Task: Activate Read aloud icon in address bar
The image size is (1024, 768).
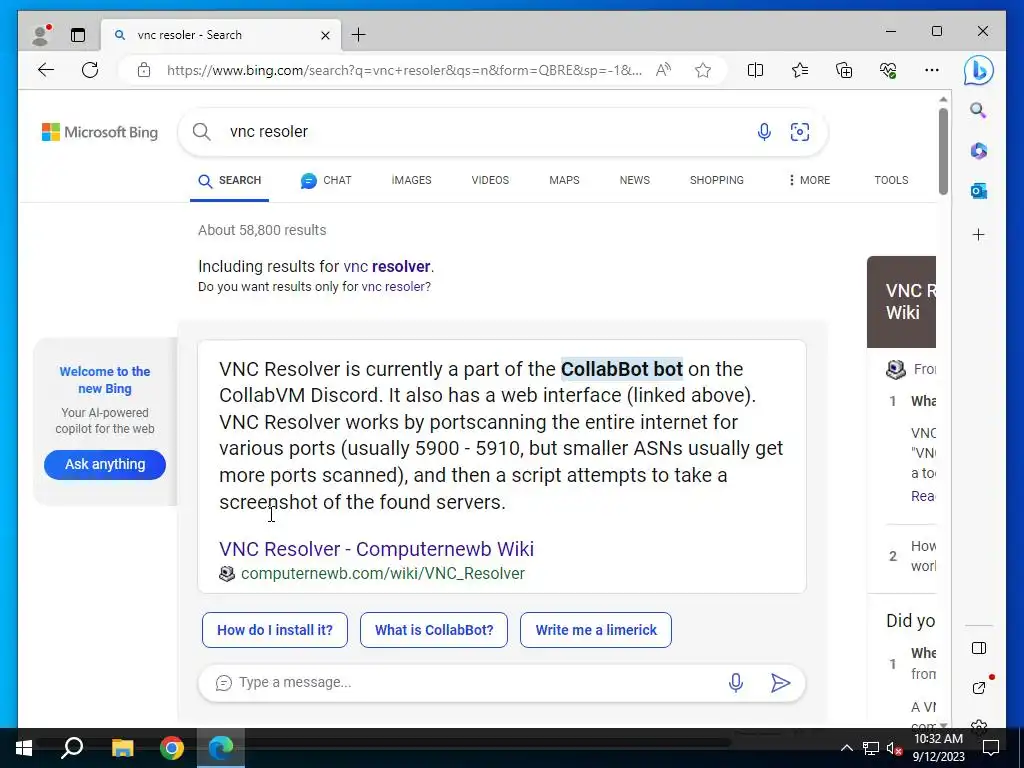Action: click(664, 70)
